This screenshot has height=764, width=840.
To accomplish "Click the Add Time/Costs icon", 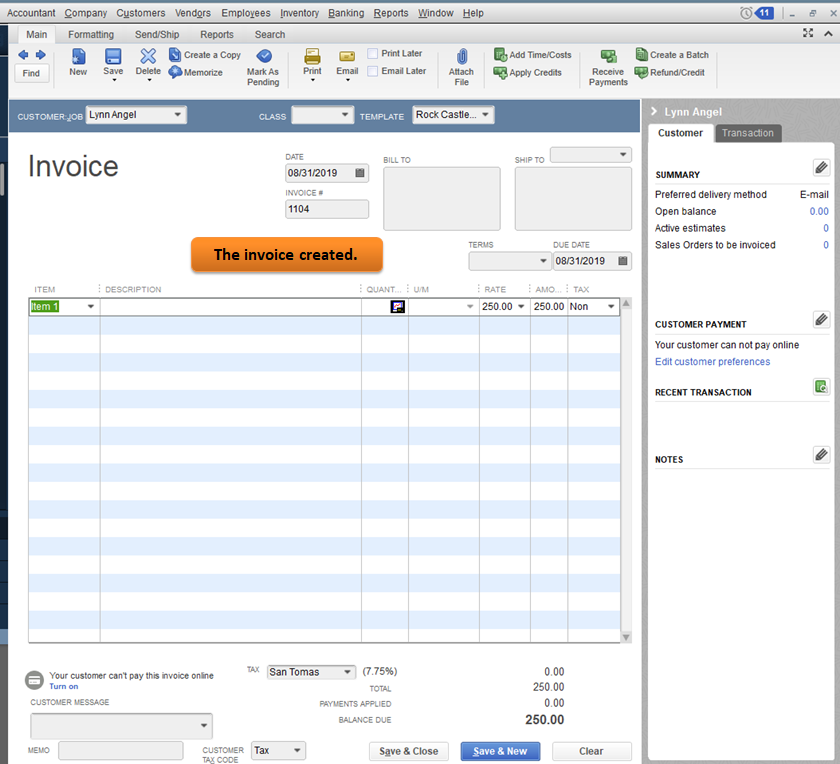I will point(500,55).
